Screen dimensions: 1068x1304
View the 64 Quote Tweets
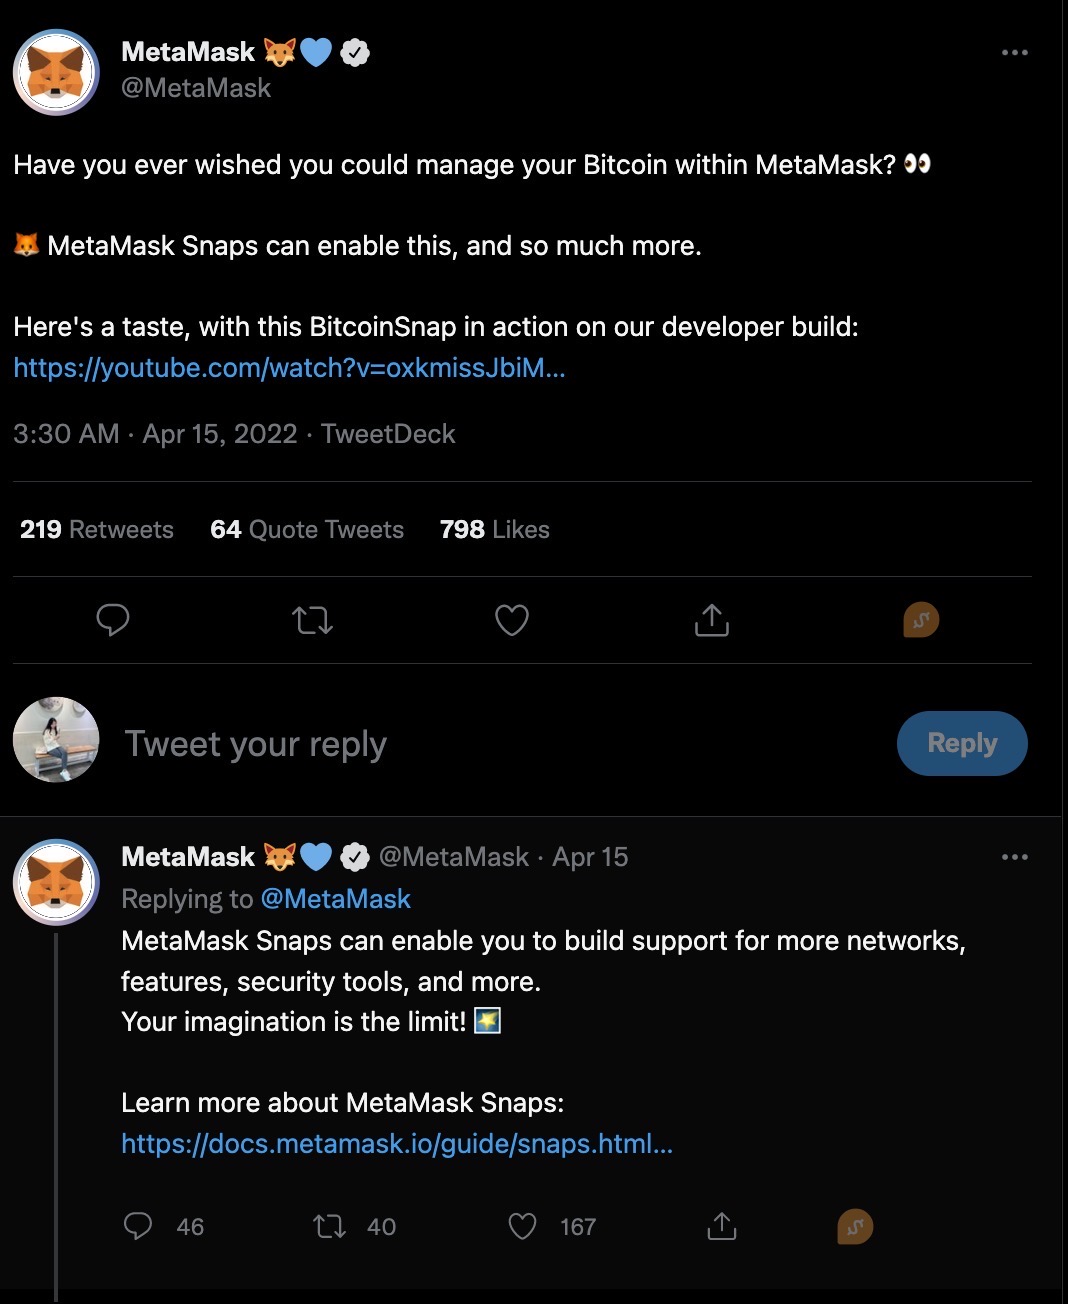click(x=307, y=529)
